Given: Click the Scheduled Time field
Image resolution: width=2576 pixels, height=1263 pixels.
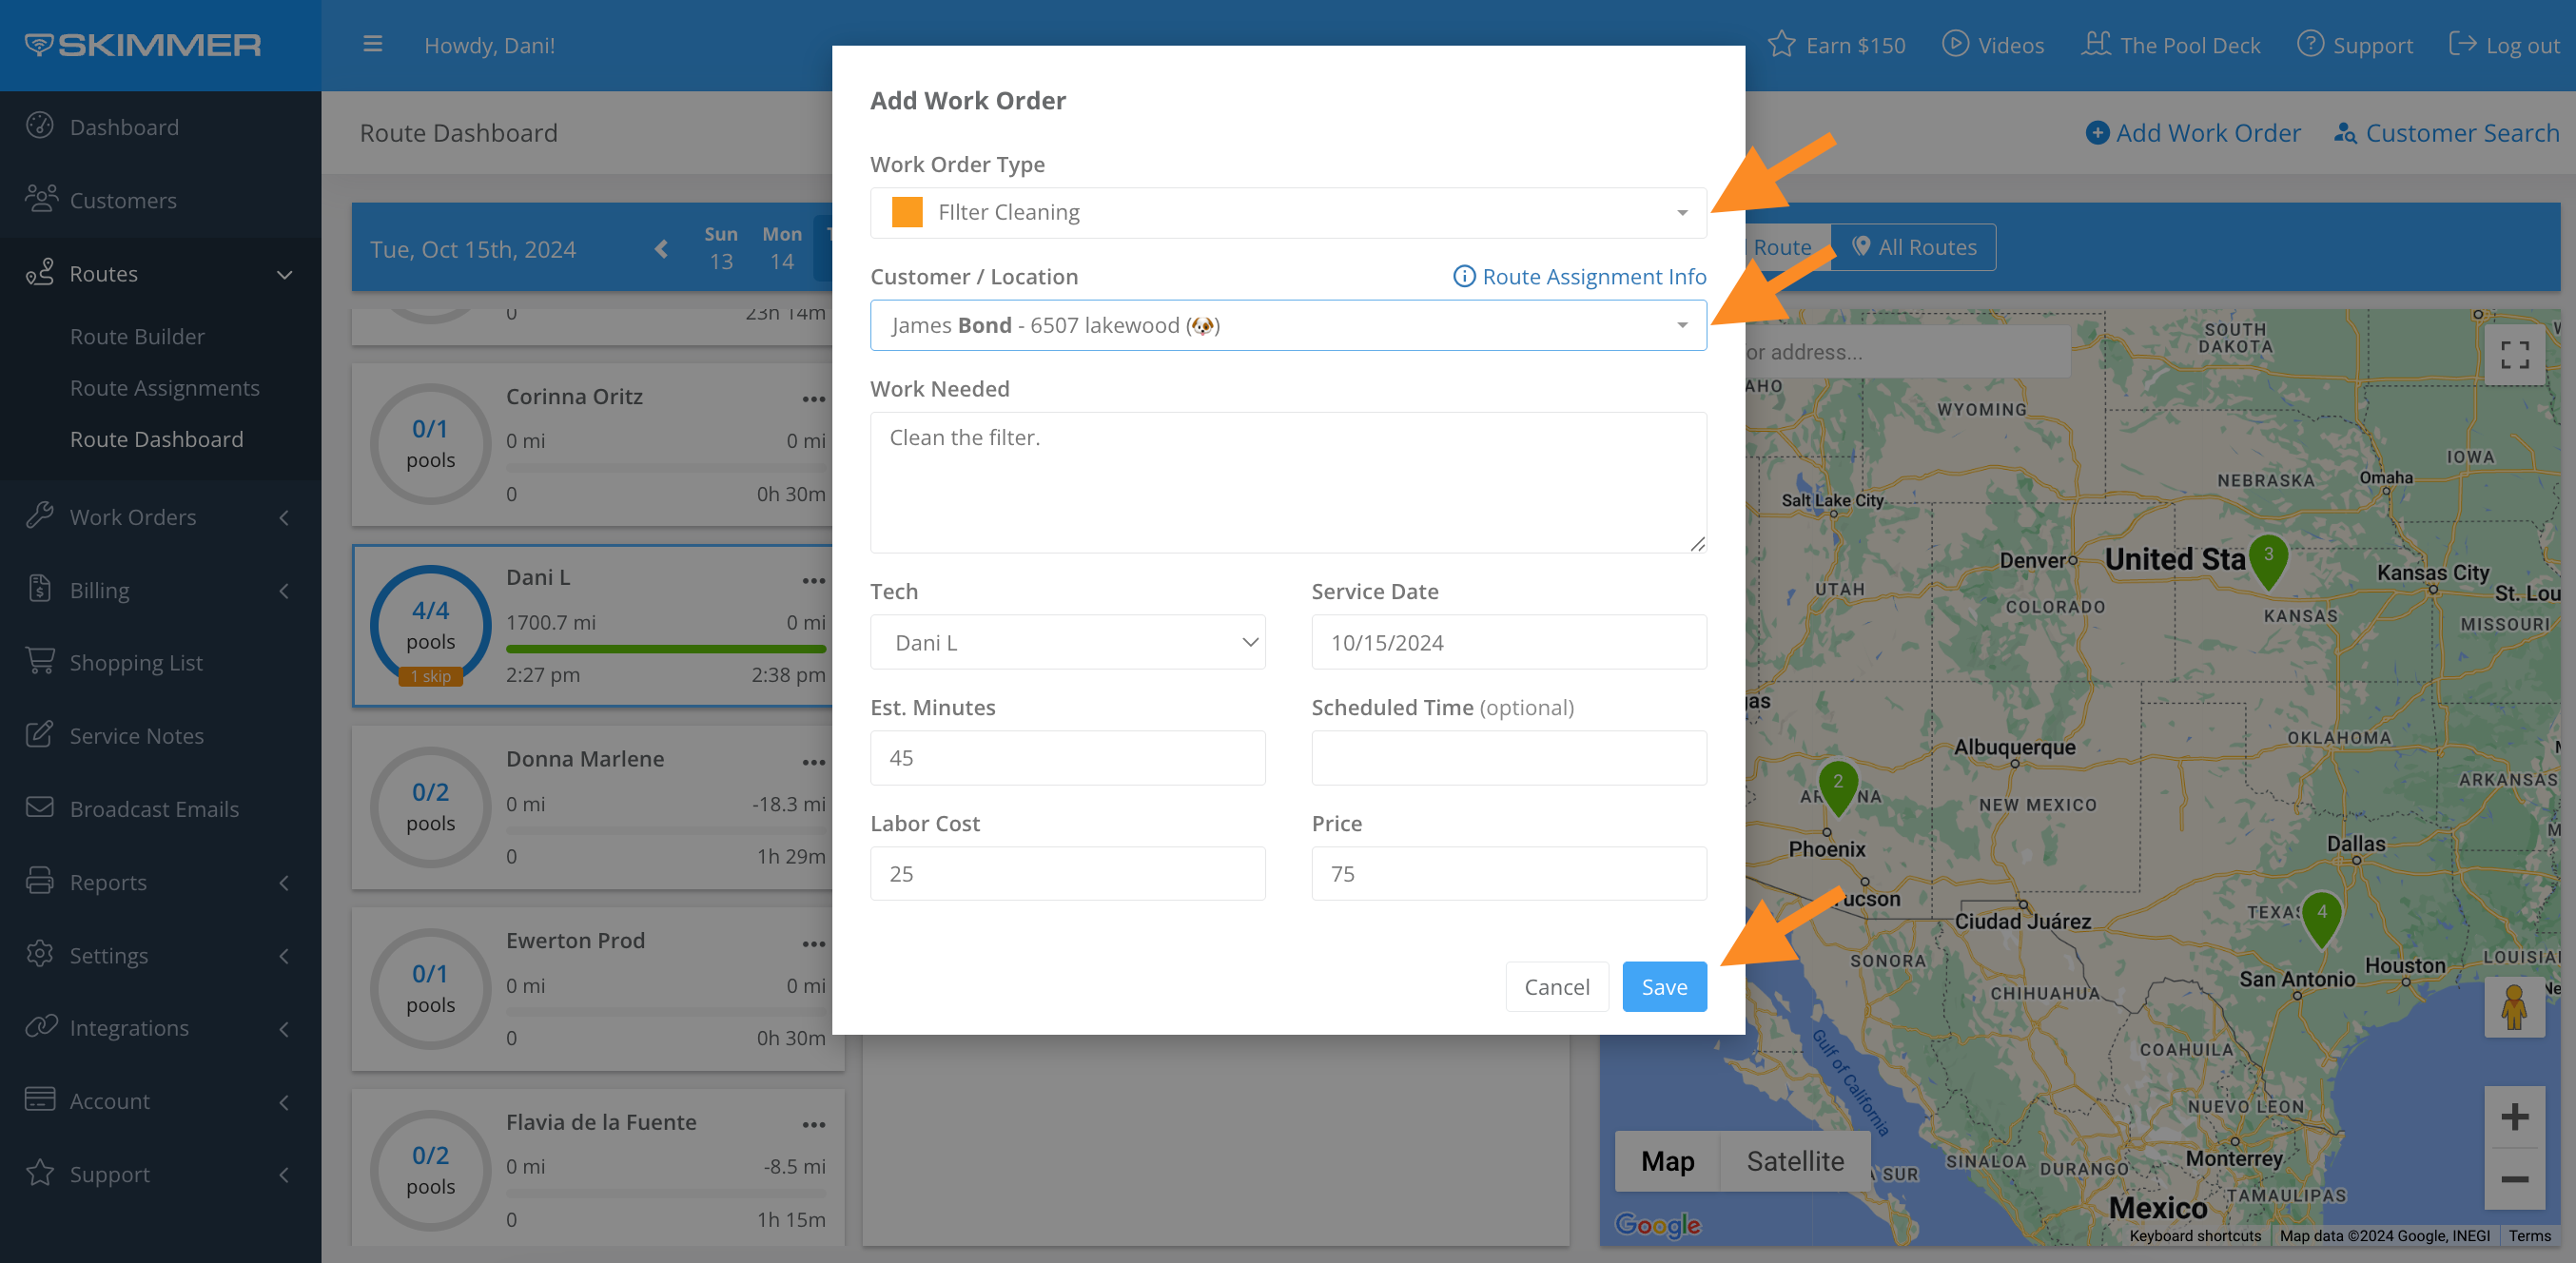Looking at the screenshot, I should pyautogui.click(x=1509, y=758).
